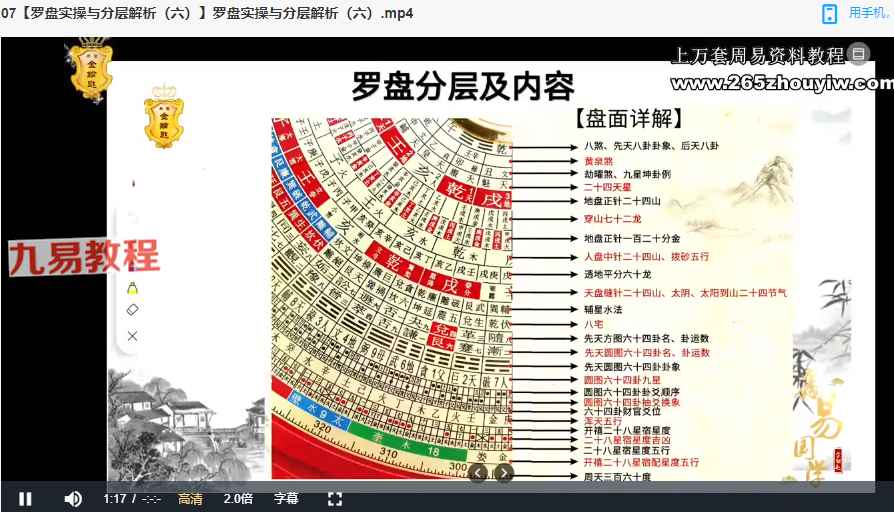The image size is (894, 512).
Task: Go to previous slide arrow
Action: (x=478, y=473)
